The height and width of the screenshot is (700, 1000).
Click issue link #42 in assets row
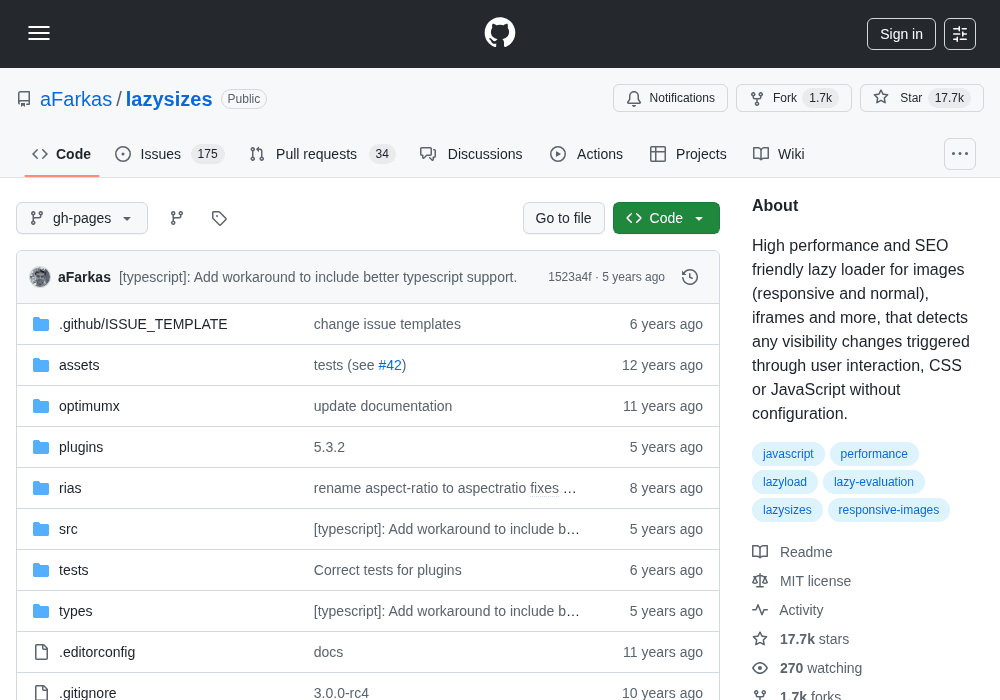(390, 365)
